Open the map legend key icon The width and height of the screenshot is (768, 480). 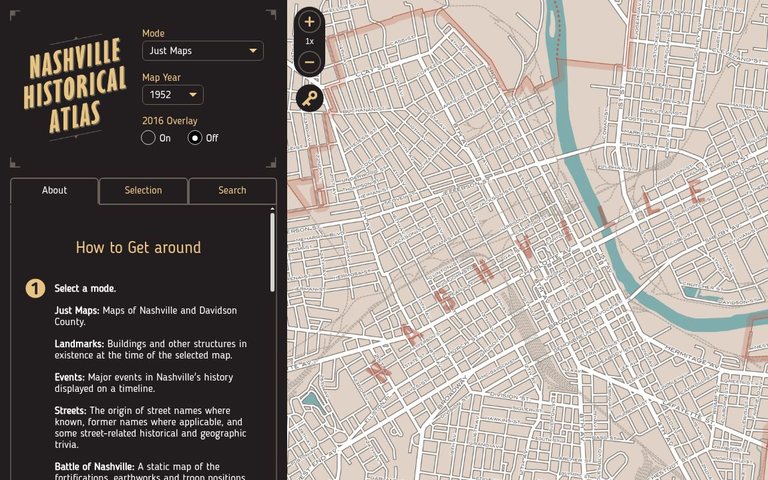coord(310,98)
